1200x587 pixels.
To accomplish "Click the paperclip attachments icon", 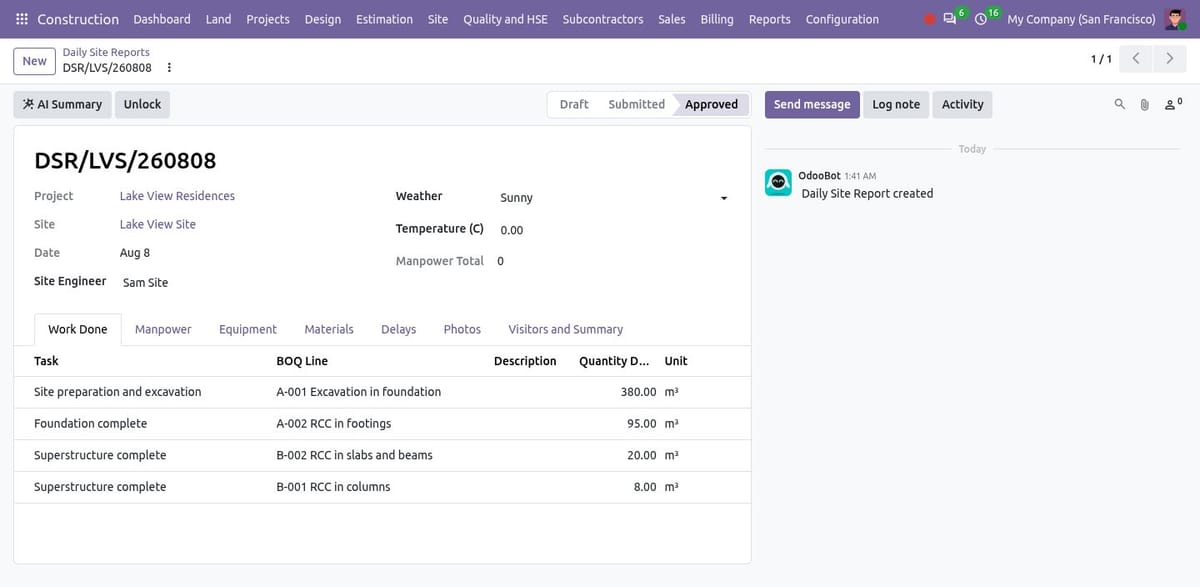I will 1145,104.
